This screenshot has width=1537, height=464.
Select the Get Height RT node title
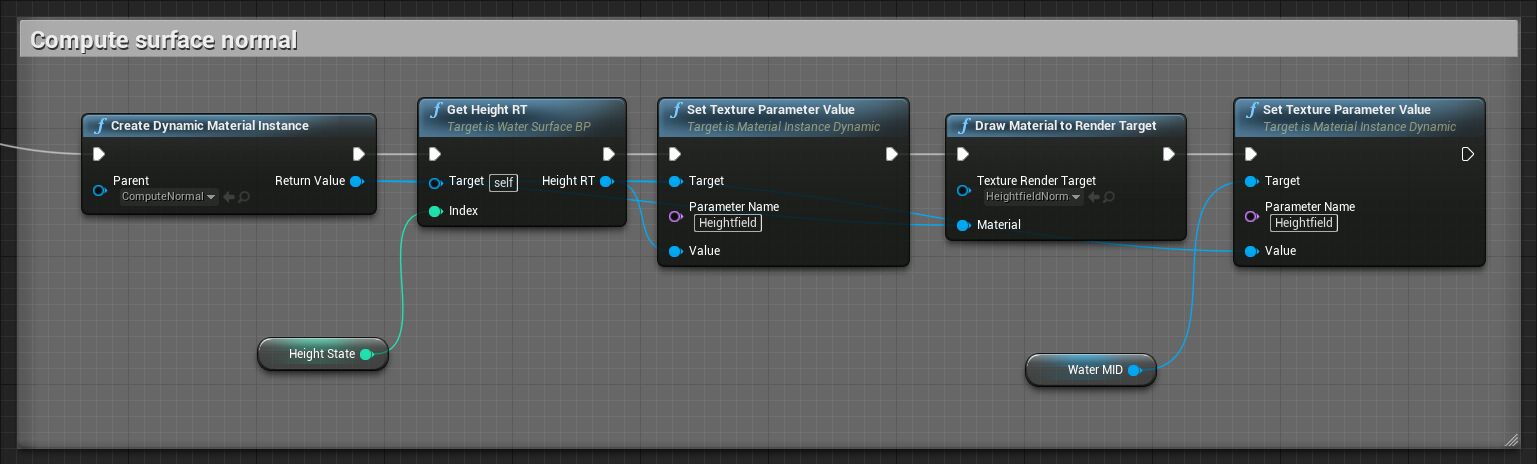[x=487, y=109]
